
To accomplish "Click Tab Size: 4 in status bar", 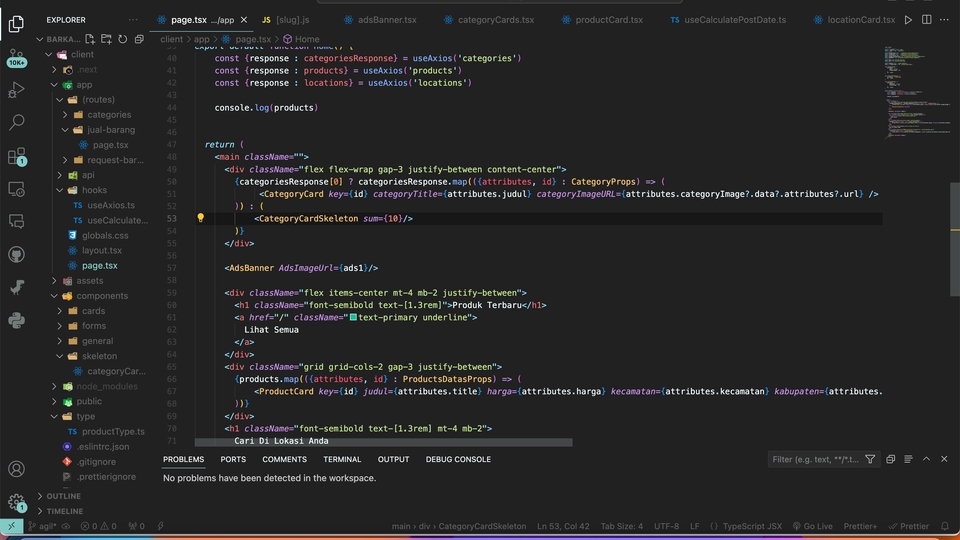I will pyautogui.click(x=621, y=526).
